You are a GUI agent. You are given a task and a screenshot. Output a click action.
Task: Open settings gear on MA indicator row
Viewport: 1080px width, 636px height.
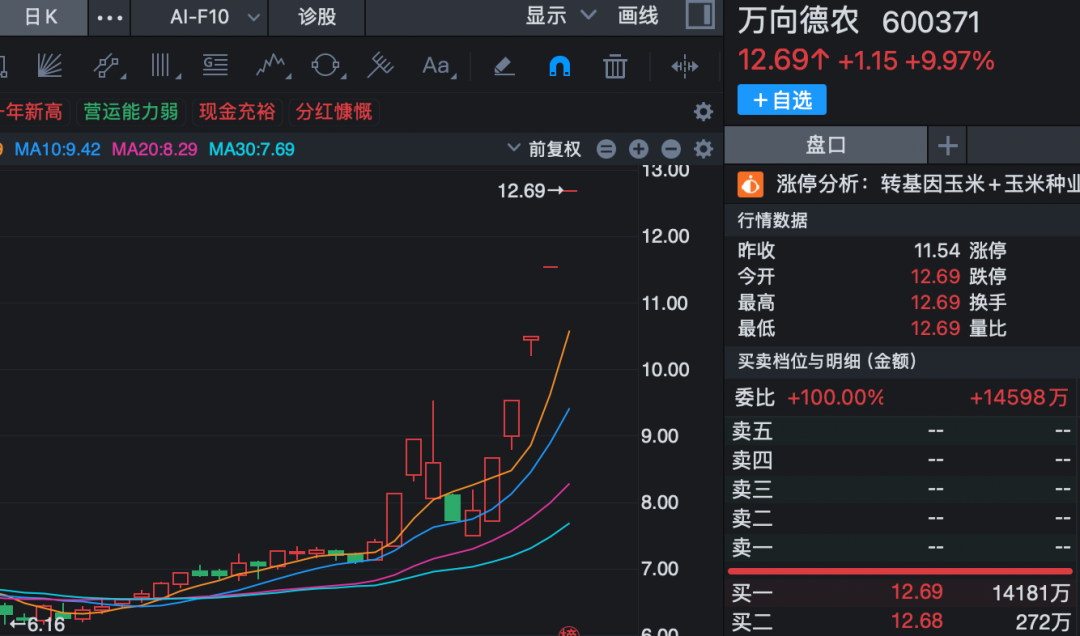click(703, 149)
